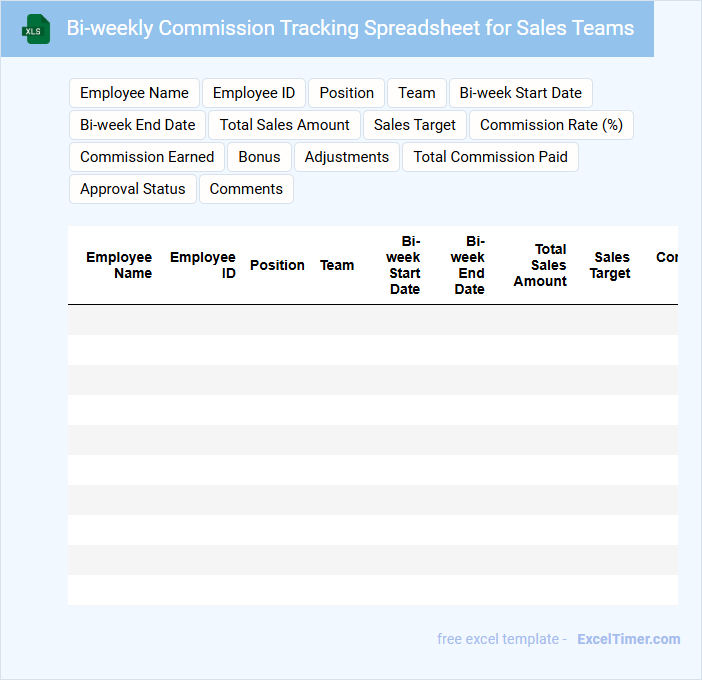Select the Approval Status tag
Viewport: 702px width, 680px height.
pos(133,189)
